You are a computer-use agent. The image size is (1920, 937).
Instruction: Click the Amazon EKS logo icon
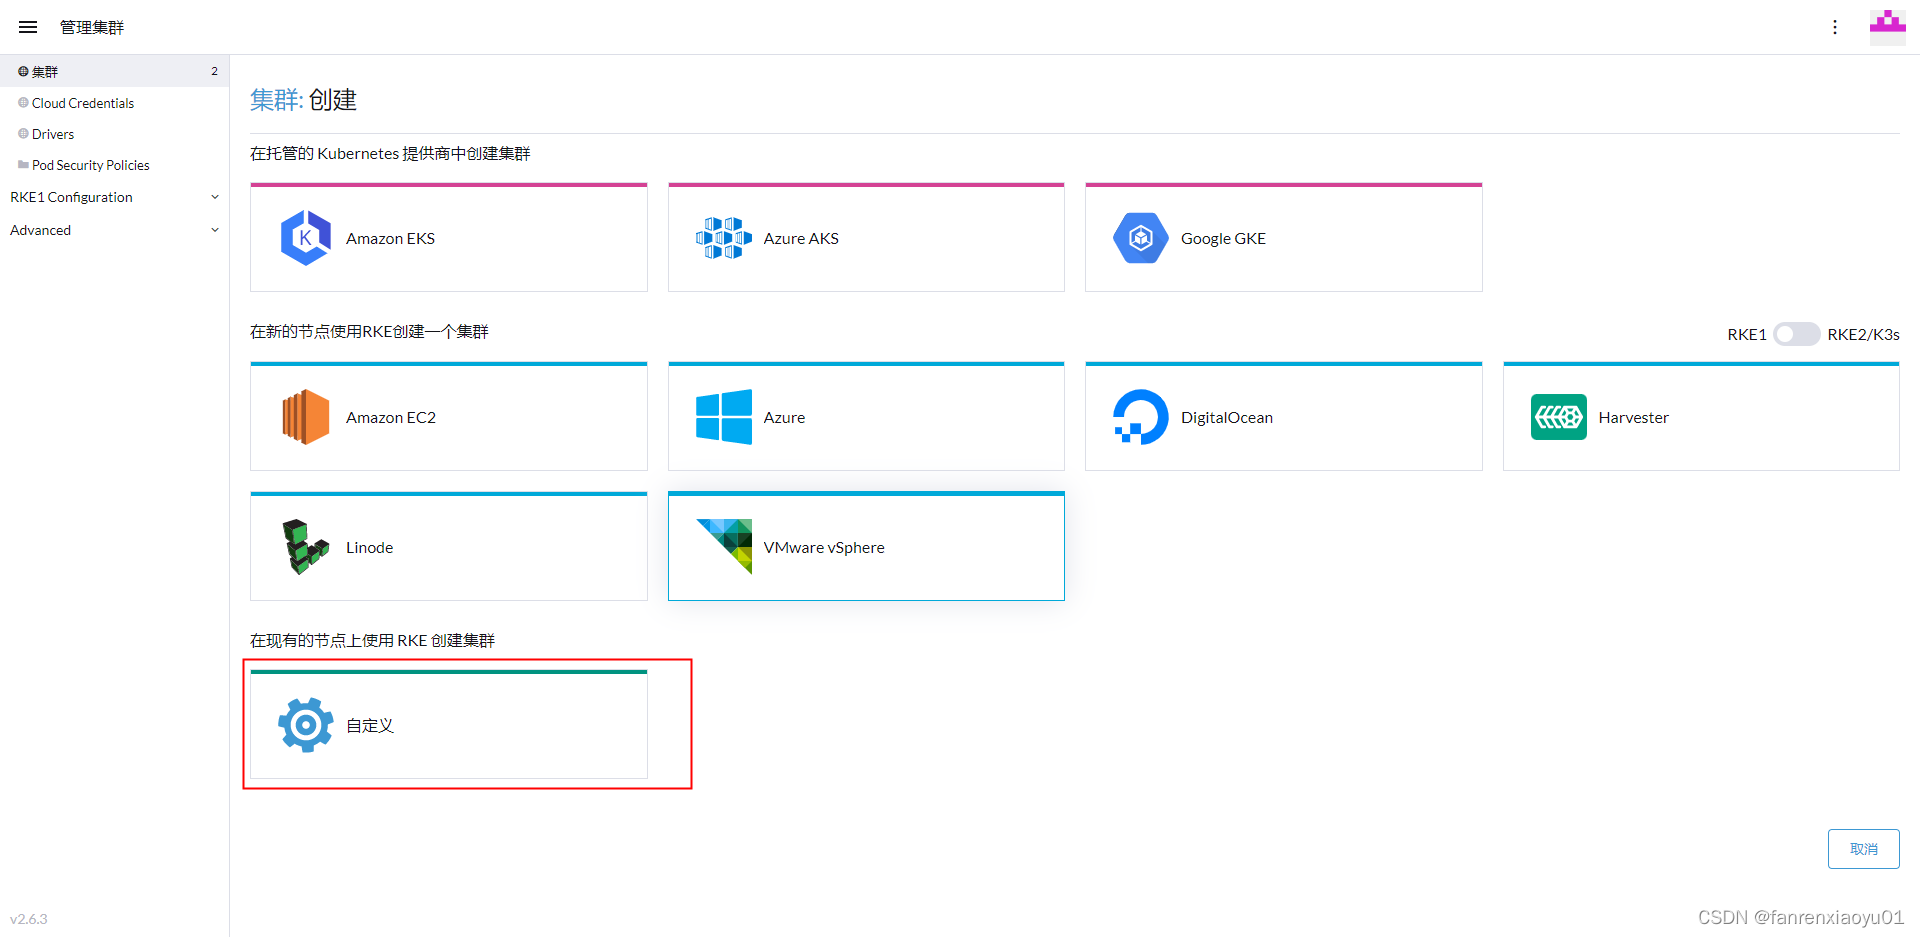pyautogui.click(x=306, y=238)
